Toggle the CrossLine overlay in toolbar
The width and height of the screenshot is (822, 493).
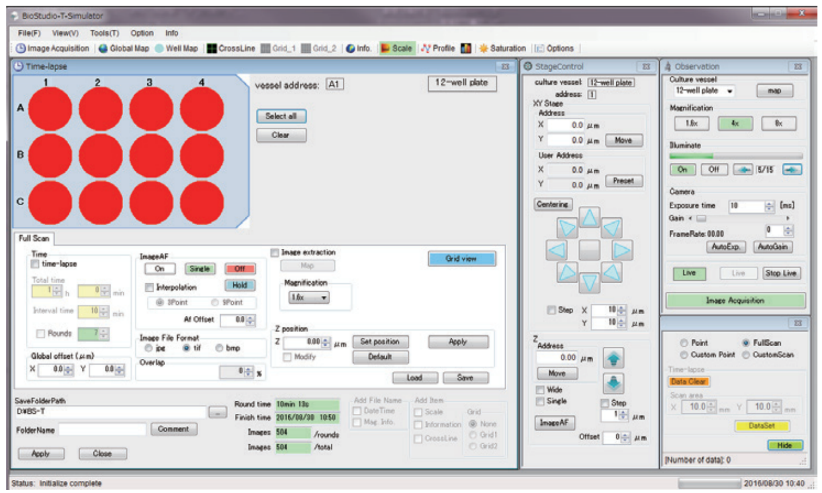point(231,48)
